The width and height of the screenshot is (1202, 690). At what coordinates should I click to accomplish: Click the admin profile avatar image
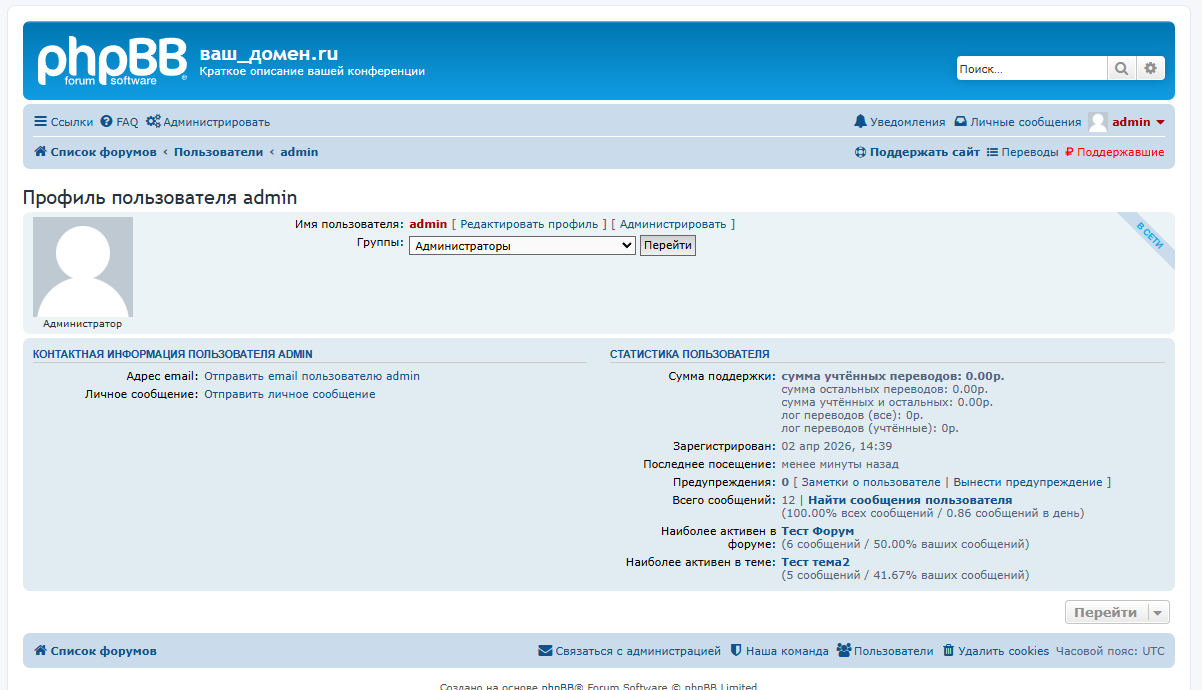point(83,267)
